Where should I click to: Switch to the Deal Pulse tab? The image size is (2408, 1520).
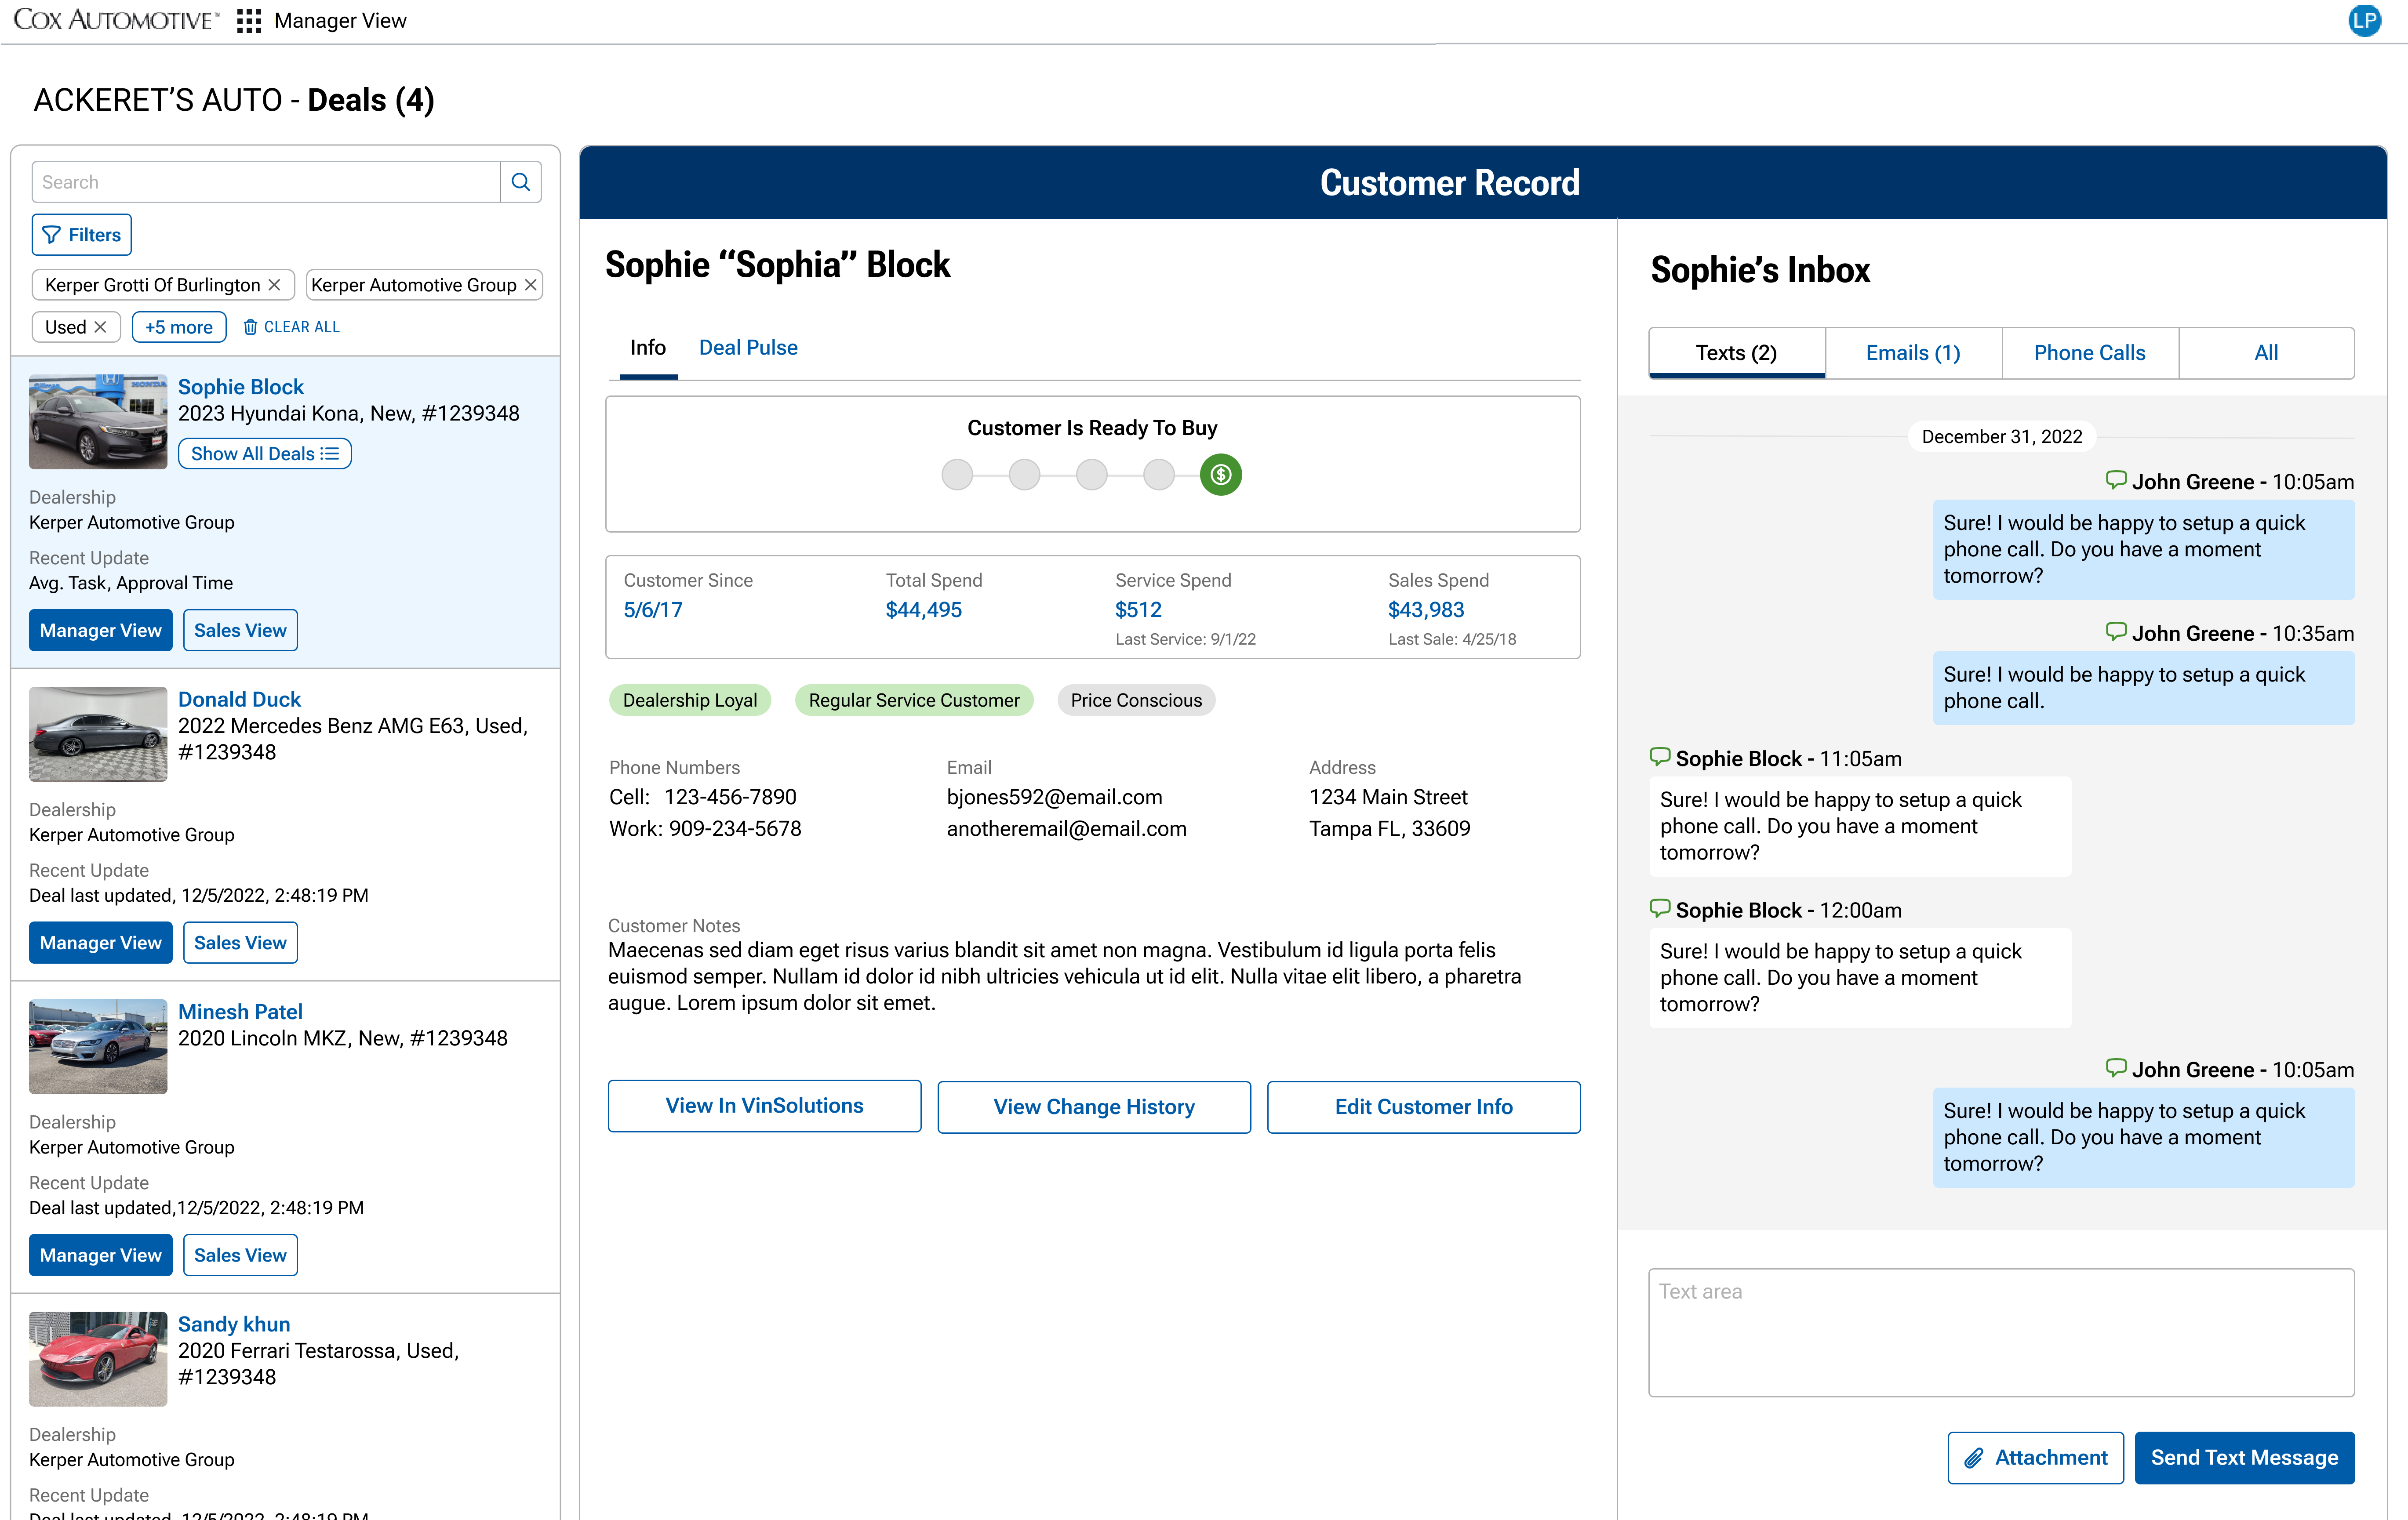pyautogui.click(x=748, y=348)
